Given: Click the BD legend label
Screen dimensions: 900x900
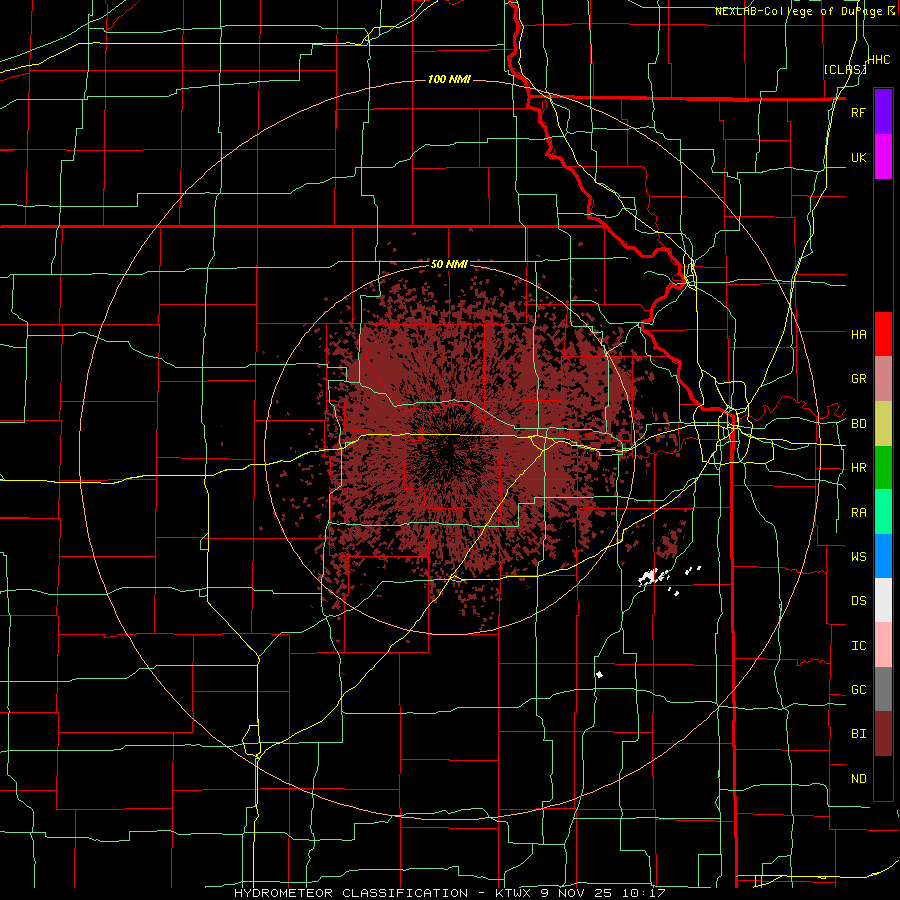Looking at the screenshot, I should pyautogui.click(x=858, y=424).
